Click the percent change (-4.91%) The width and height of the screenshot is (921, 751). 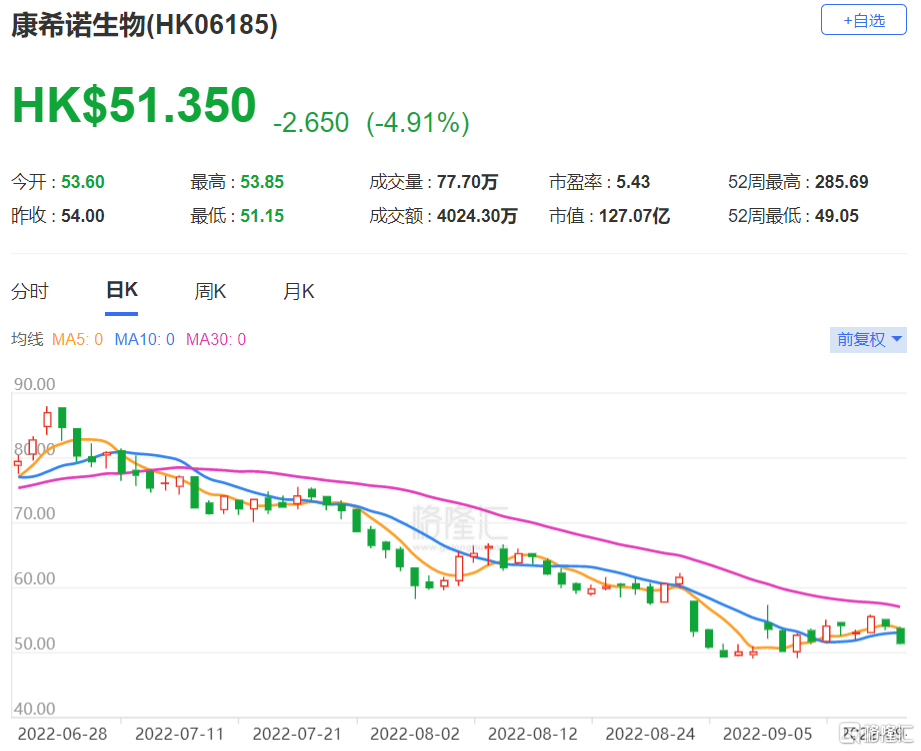click(x=418, y=123)
